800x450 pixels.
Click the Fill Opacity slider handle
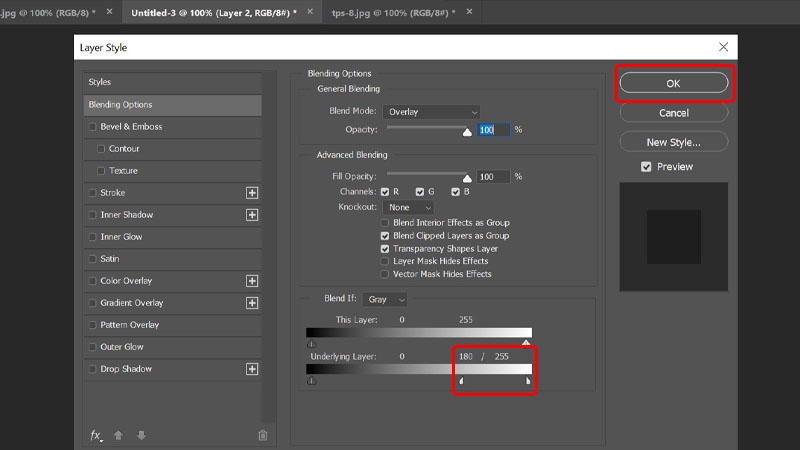click(x=467, y=178)
